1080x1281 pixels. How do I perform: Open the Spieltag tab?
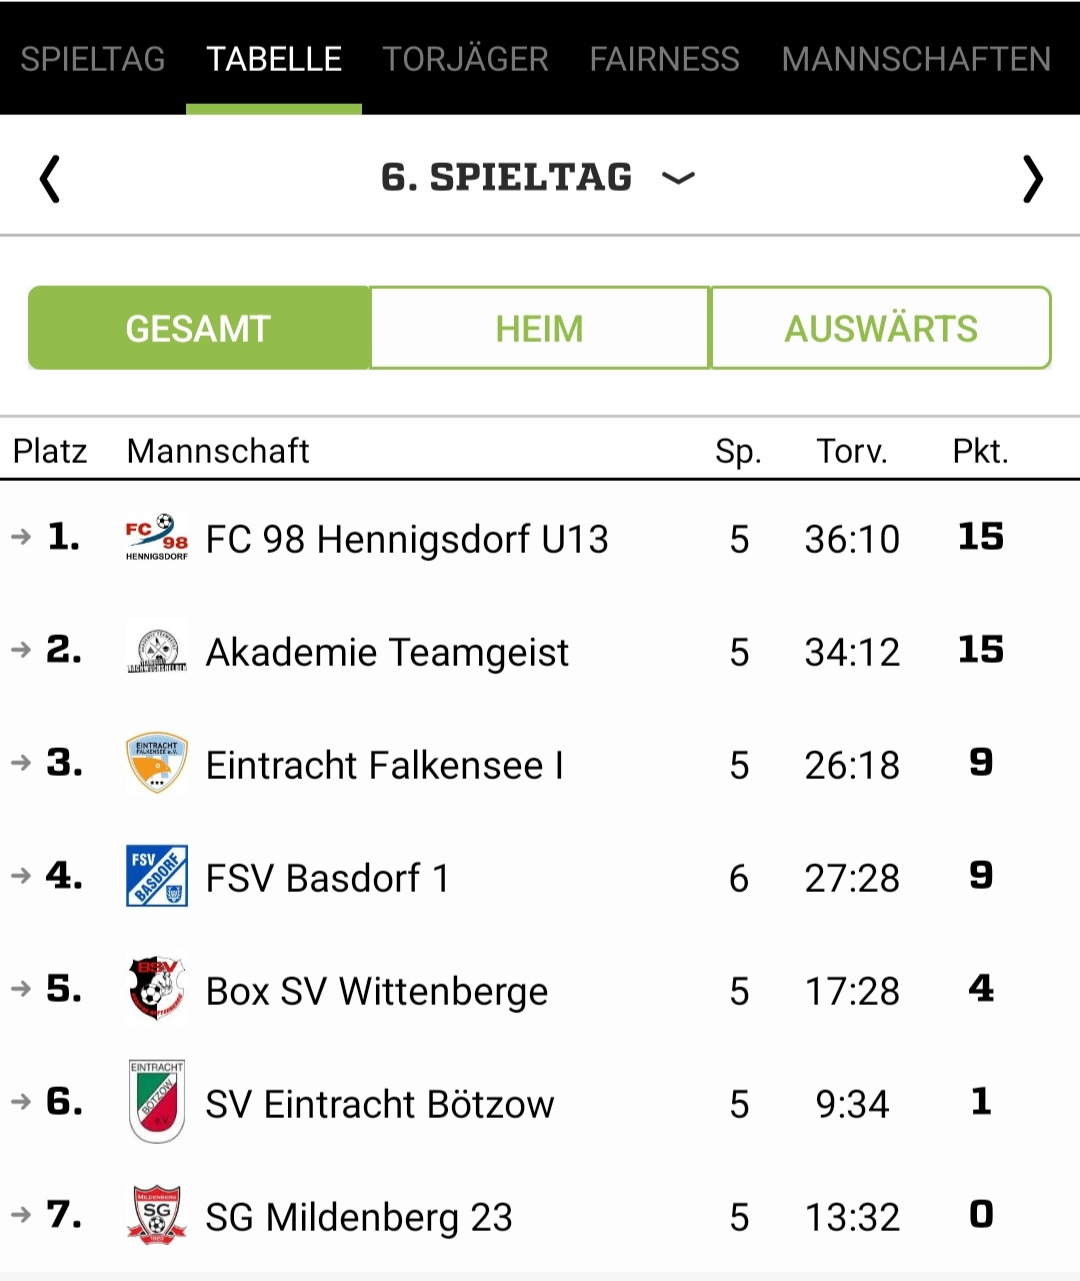click(x=93, y=59)
